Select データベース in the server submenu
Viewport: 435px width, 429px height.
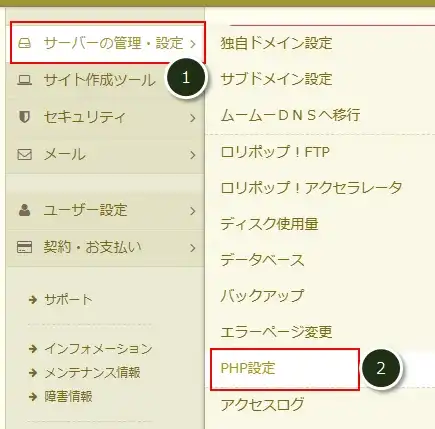coord(262,260)
